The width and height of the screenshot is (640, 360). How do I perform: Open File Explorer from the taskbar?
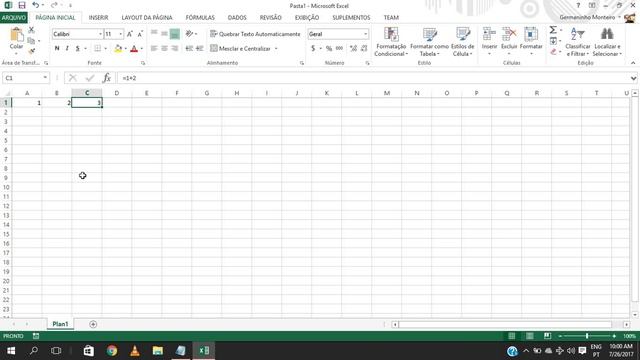pyautogui.click(x=158, y=351)
